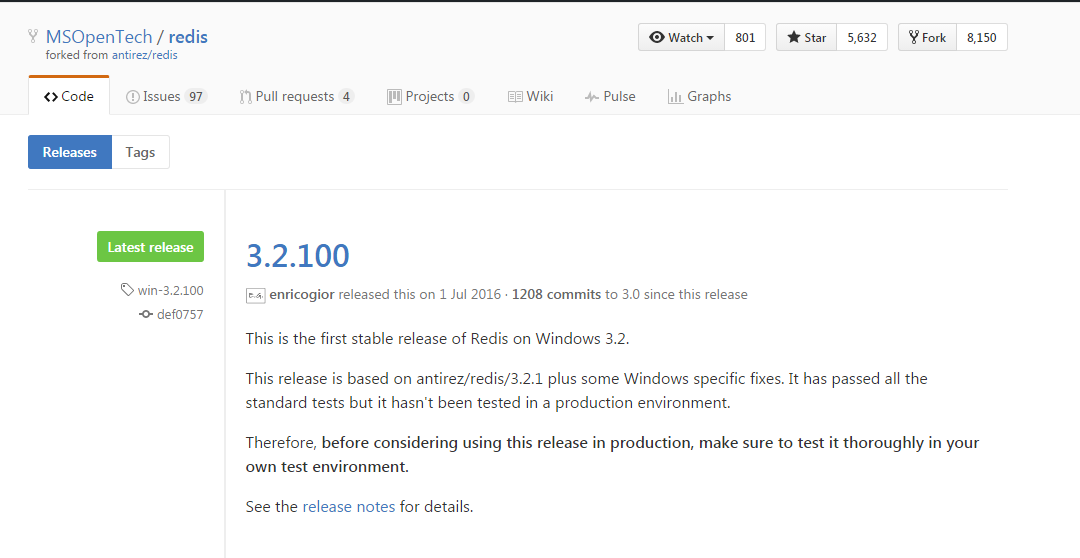Open the Wiki tab
Screen dimensions: 1080x558
[x=530, y=96]
